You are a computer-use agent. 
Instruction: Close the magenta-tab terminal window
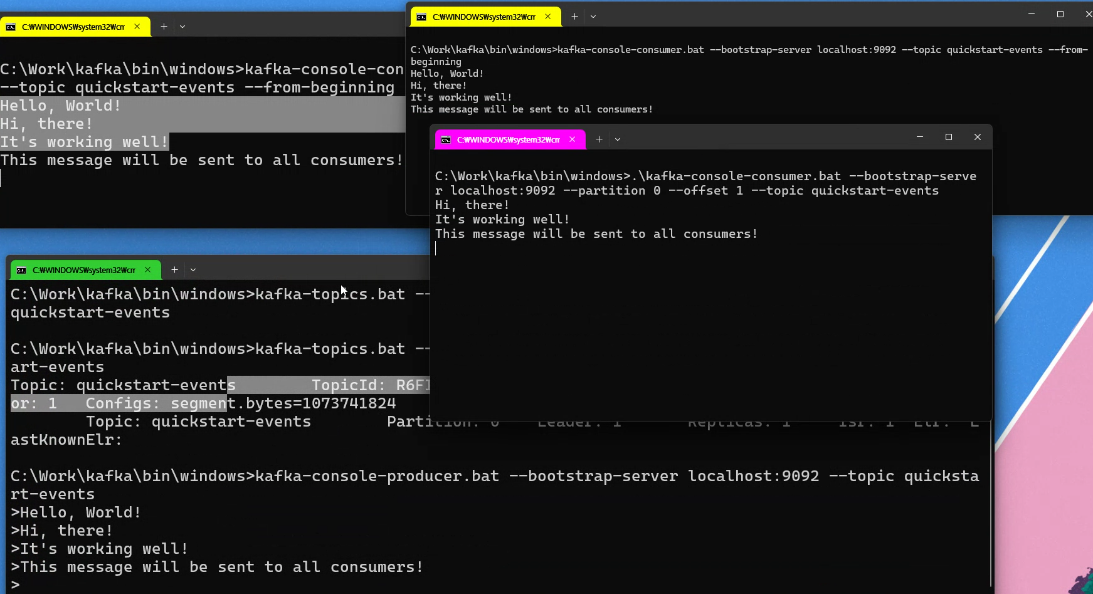pyautogui.click(x=977, y=137)
